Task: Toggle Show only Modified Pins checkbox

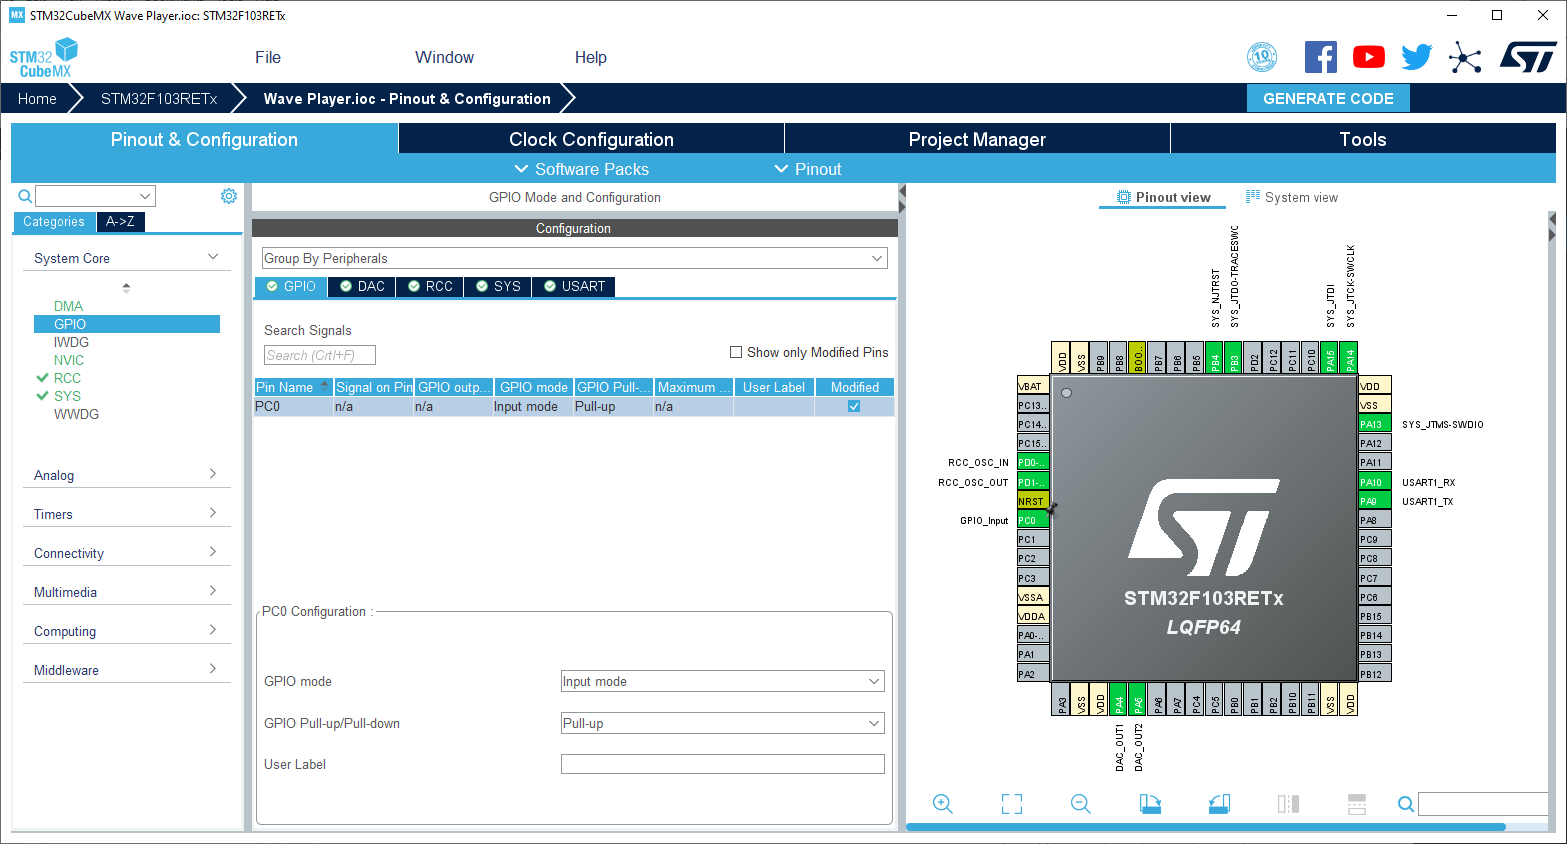Action: click(x=736, y=352)
